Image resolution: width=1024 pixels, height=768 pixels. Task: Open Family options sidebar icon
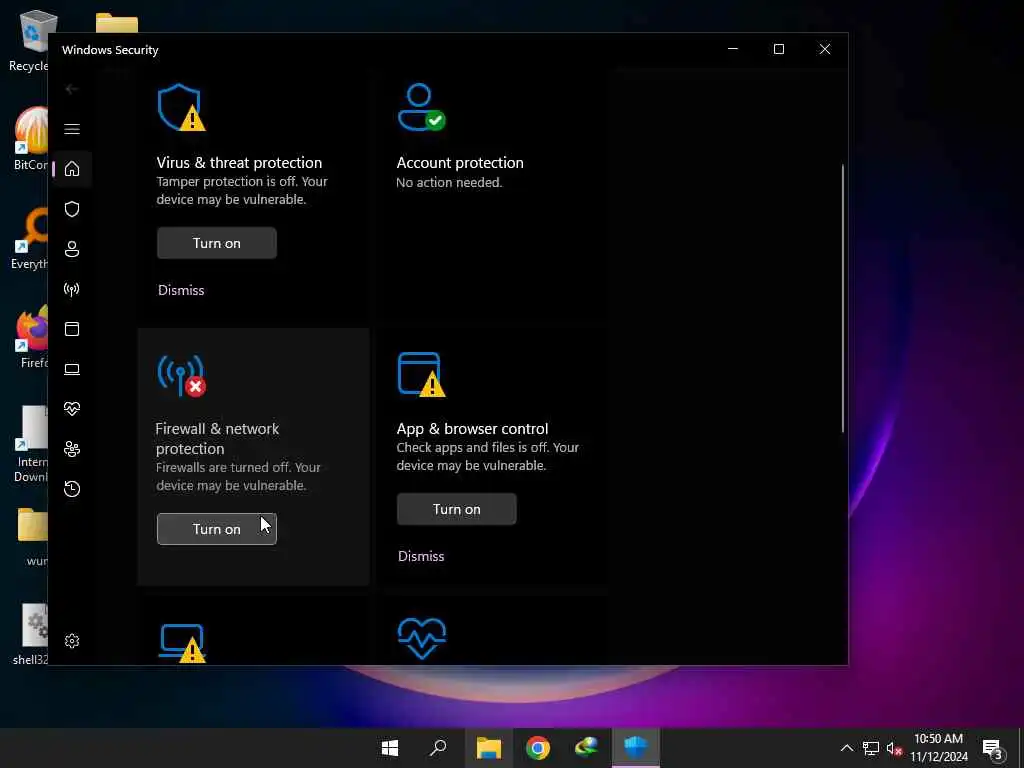tap(72, 449)
